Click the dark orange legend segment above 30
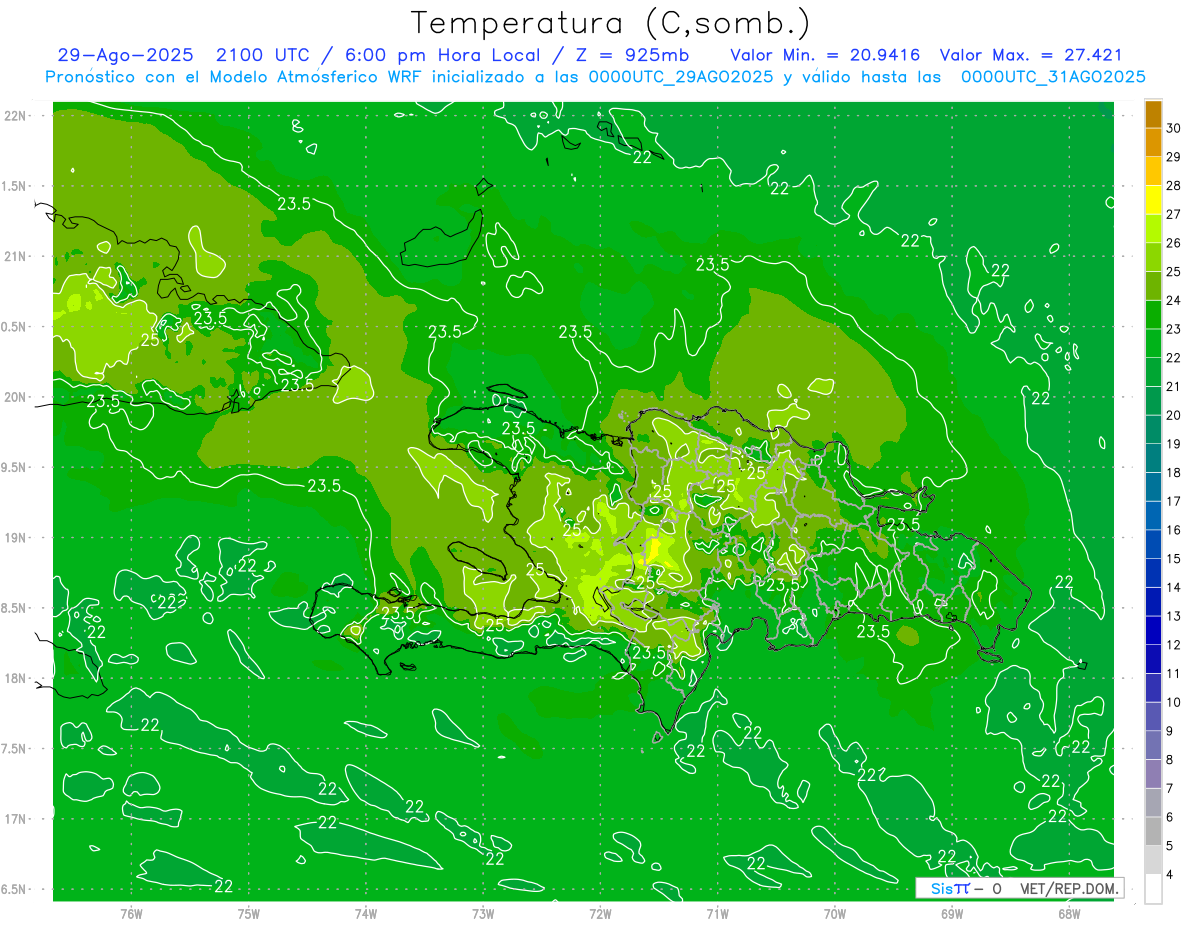 (1153, 114)
